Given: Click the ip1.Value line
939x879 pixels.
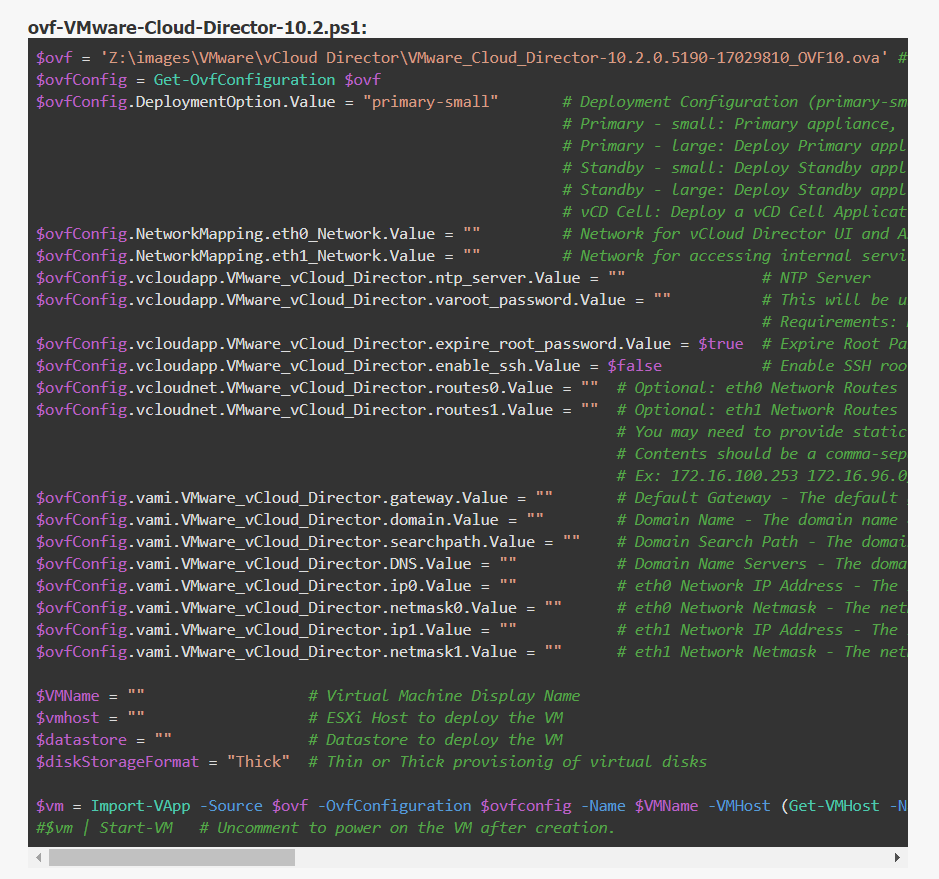Looking at the screenshot, I should 276,630.
